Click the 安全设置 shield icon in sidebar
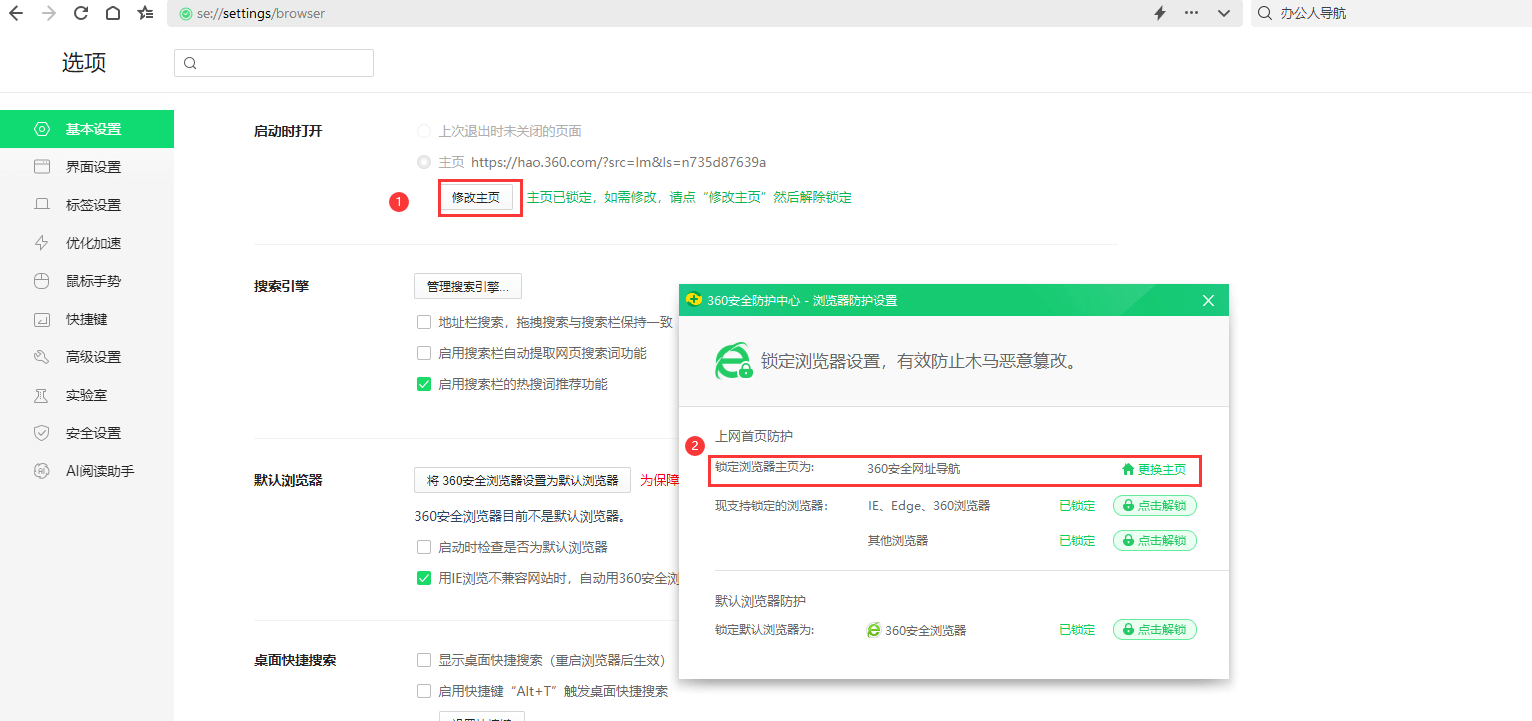This screenshot has width=1532, height=721. pyautogui.click(x=41, y=432)
